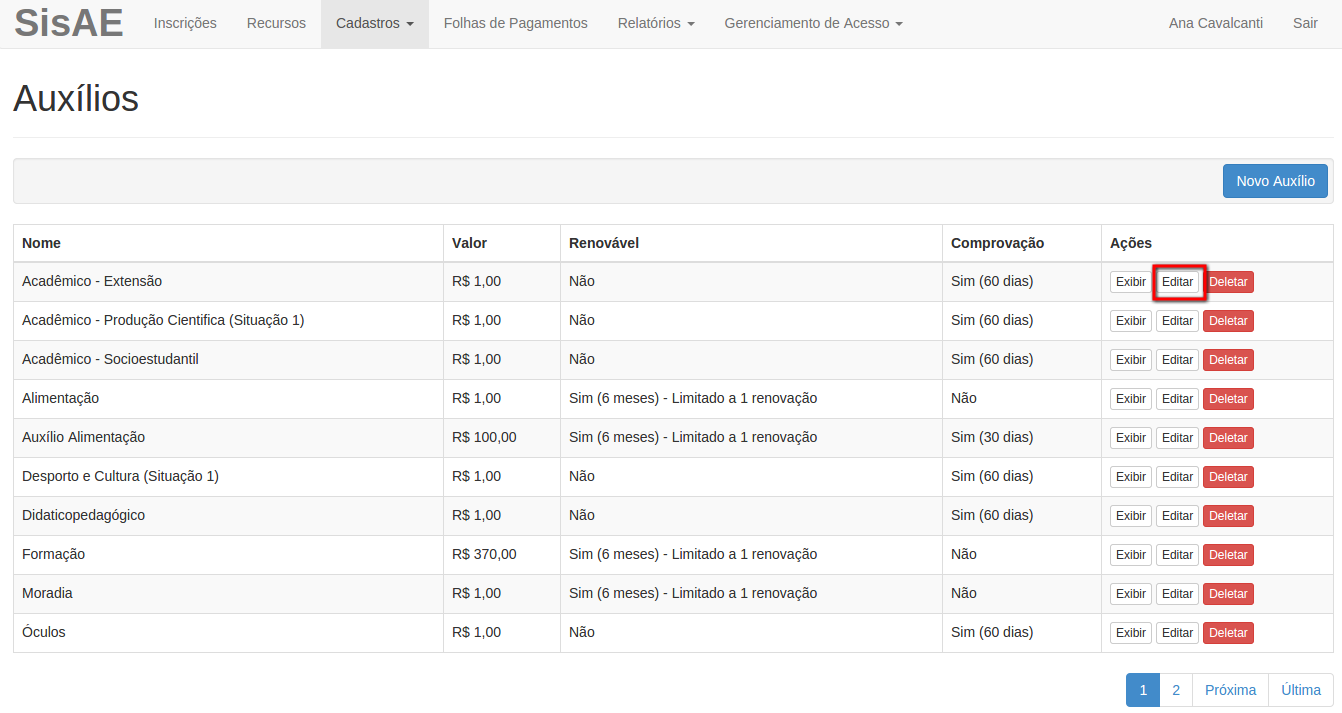Exibir the Alimentação row
This screenshot has height=713, width=1342.
pos(1131,399)
